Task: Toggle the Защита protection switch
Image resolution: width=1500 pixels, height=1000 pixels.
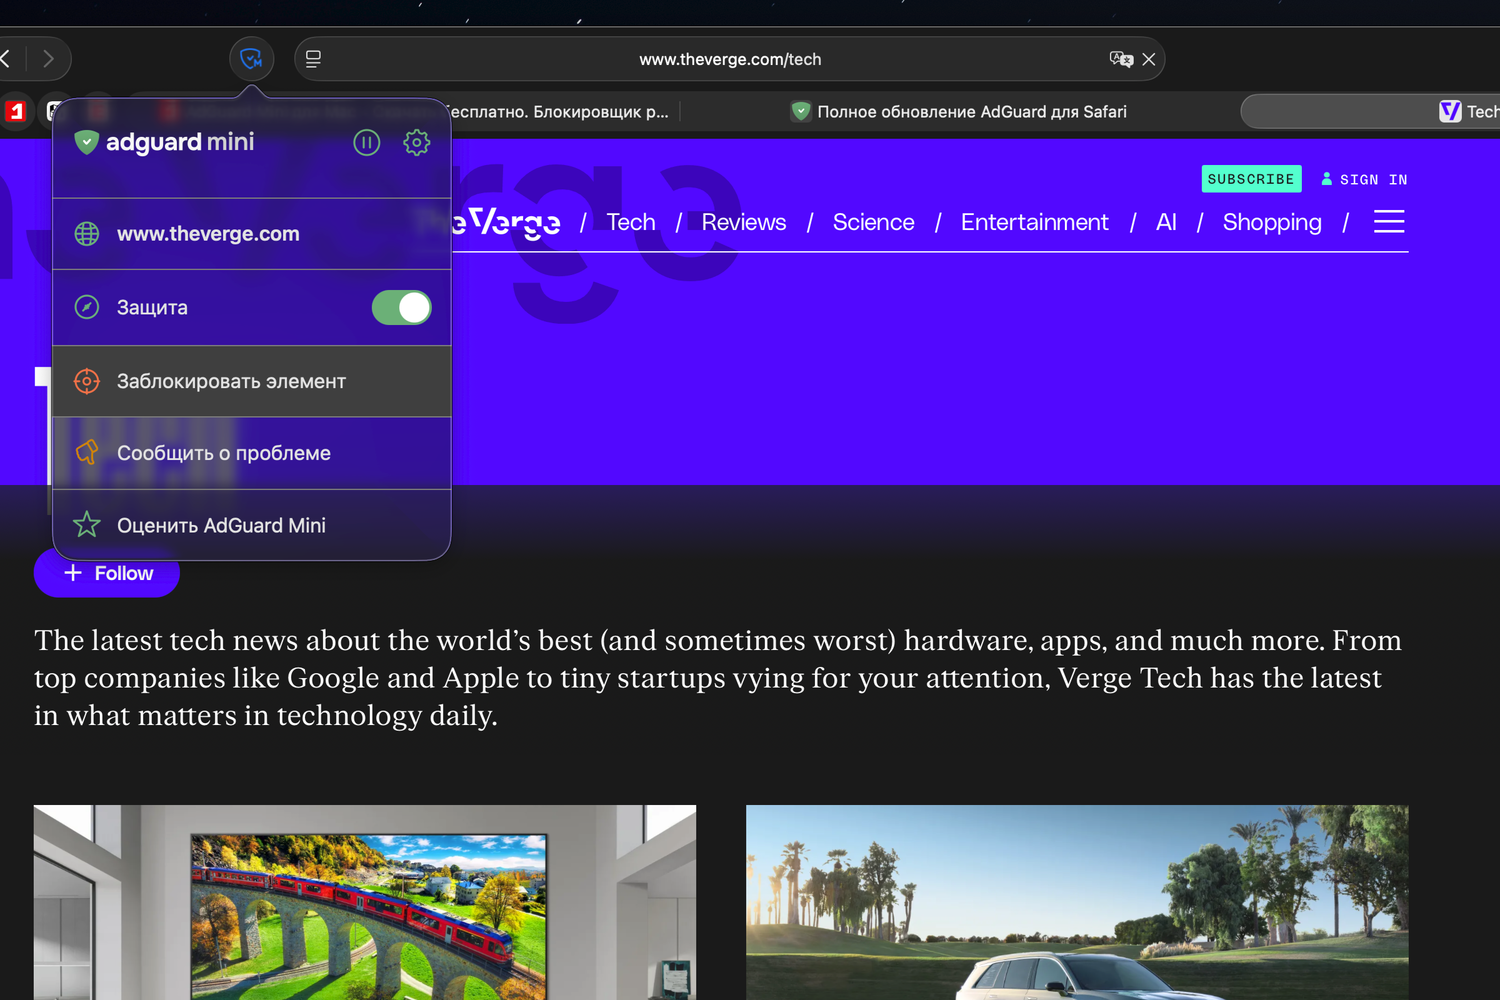Action: (x=402, y=308)
